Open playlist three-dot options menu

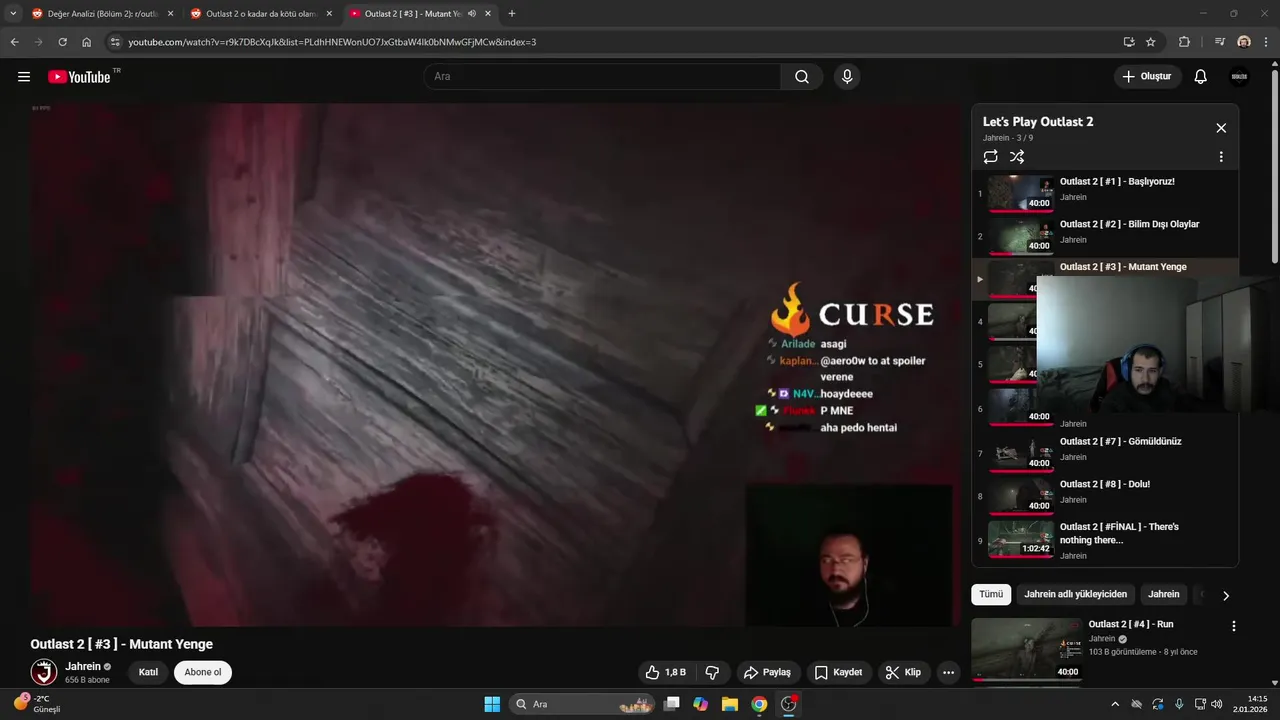[x=1221, y=157]
